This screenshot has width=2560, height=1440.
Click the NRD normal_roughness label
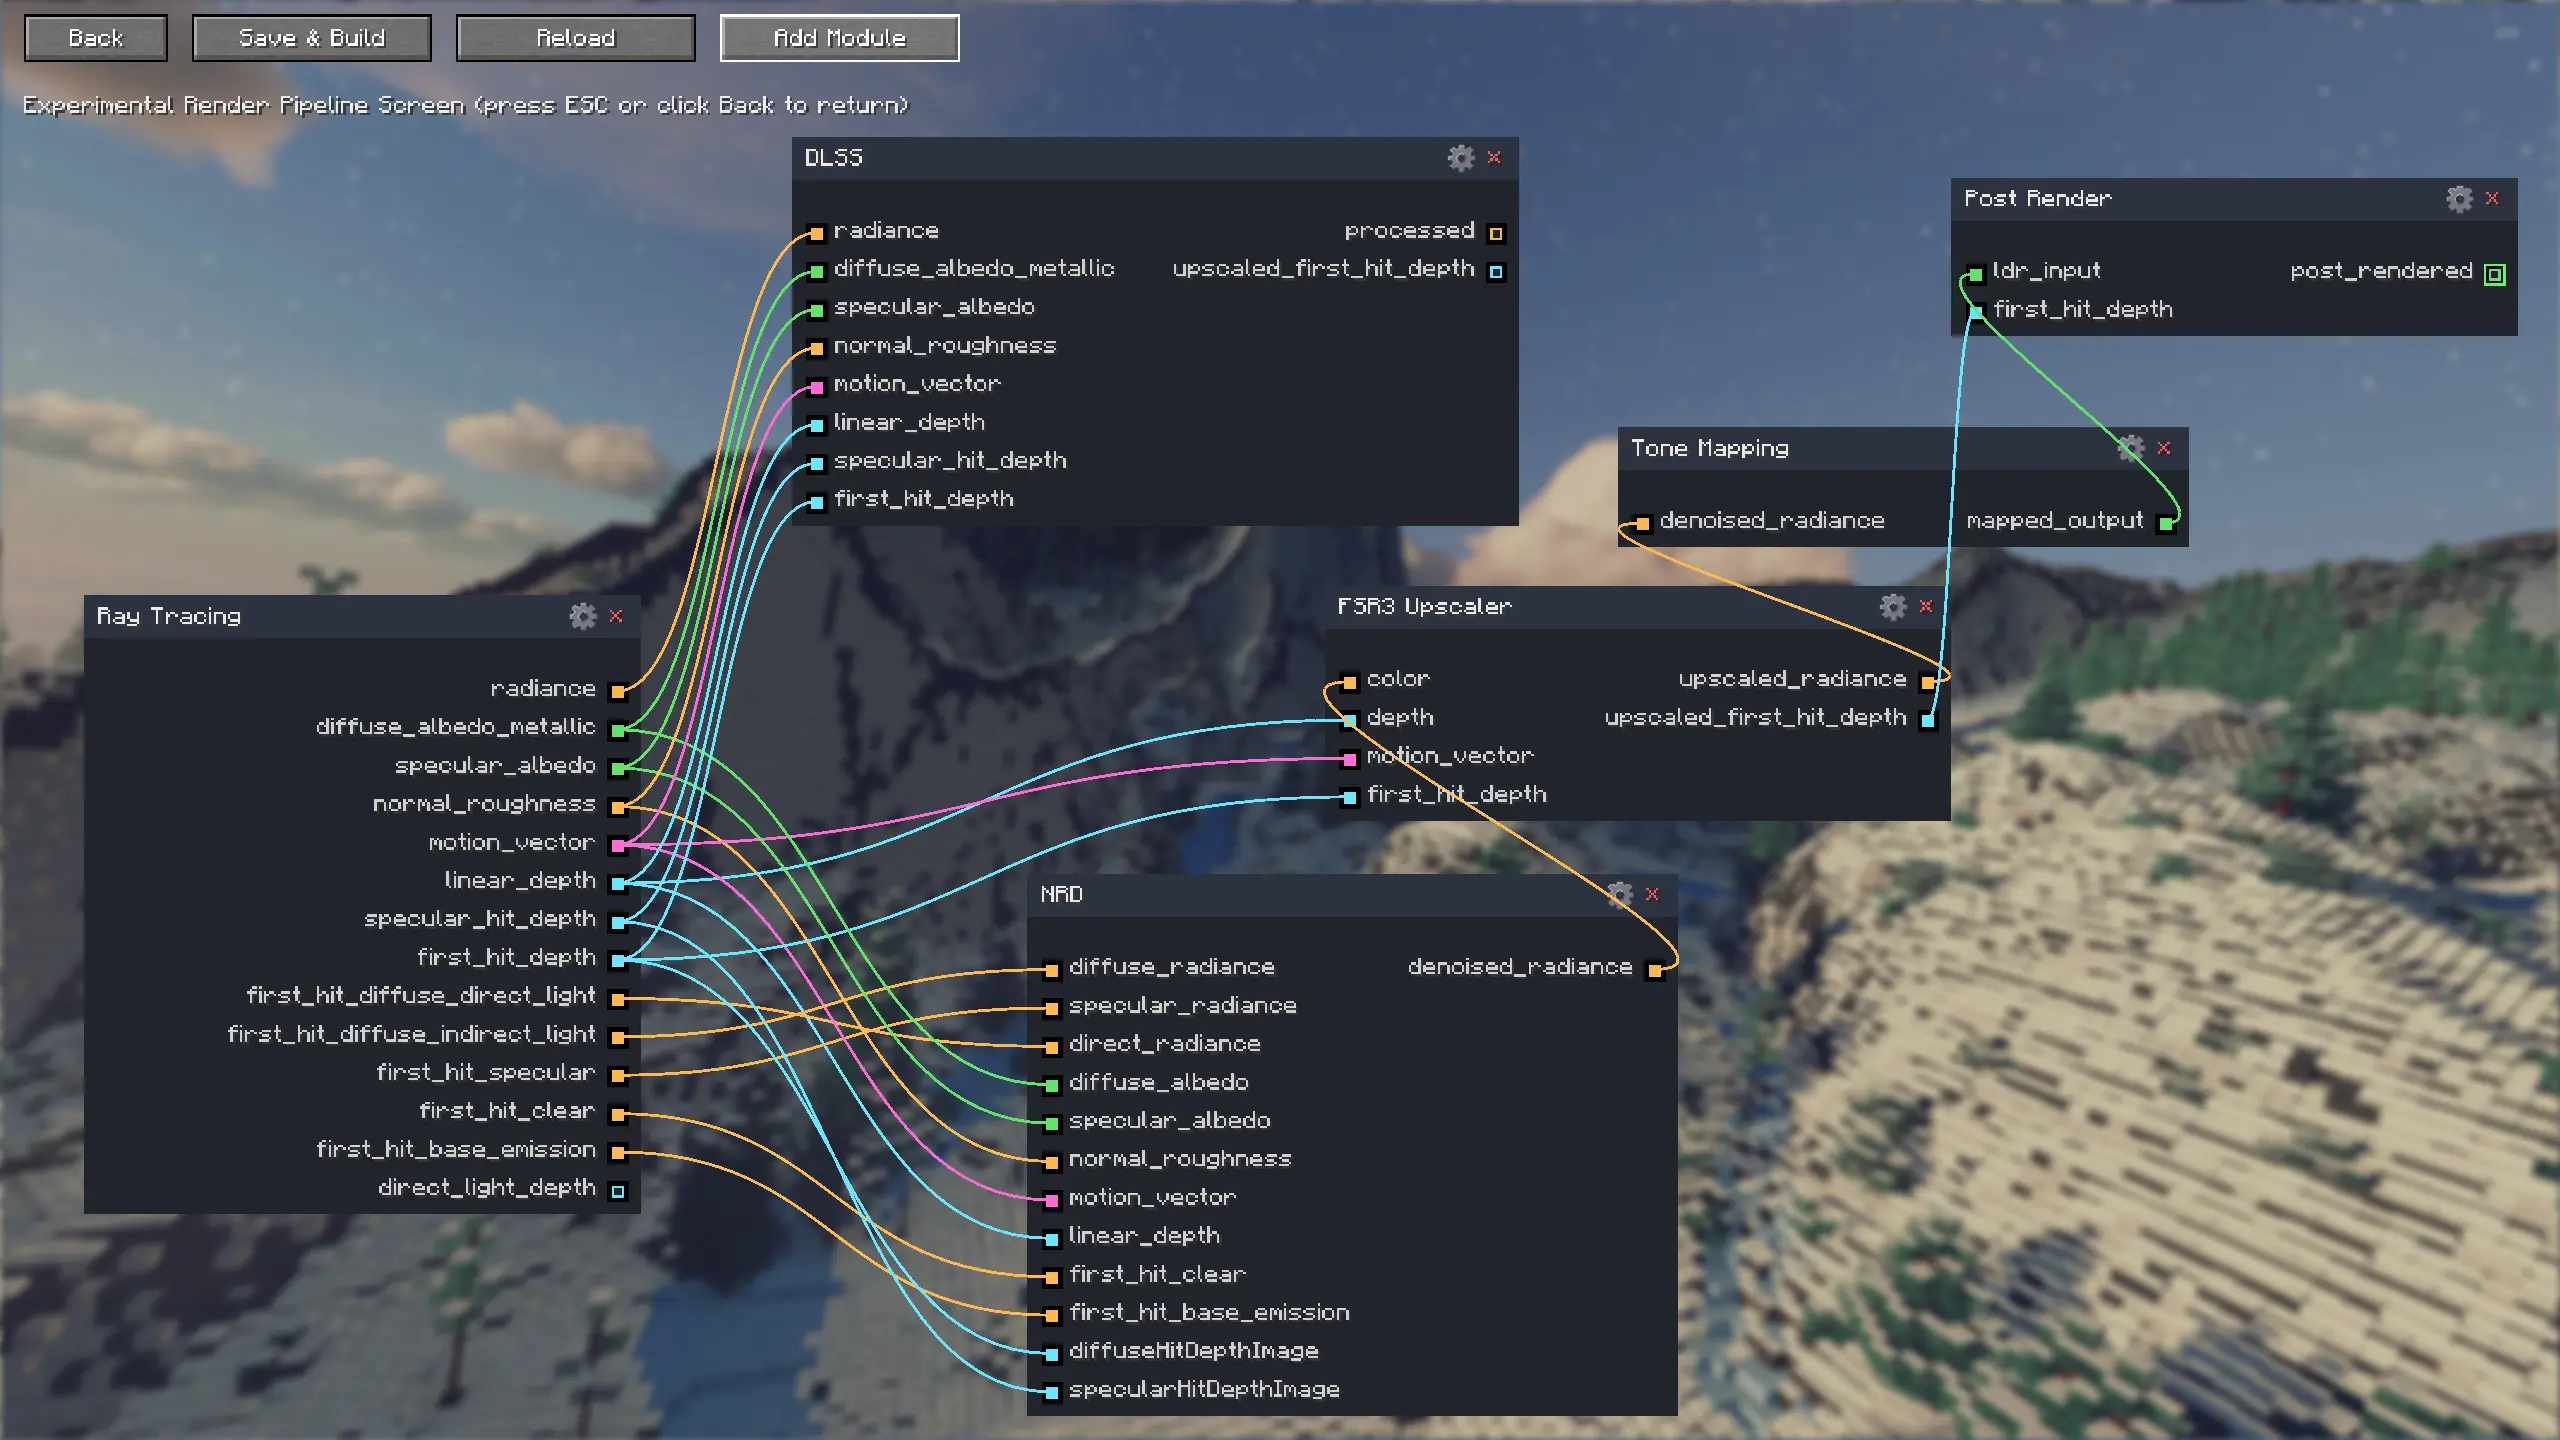[x=1180, y=1159]
